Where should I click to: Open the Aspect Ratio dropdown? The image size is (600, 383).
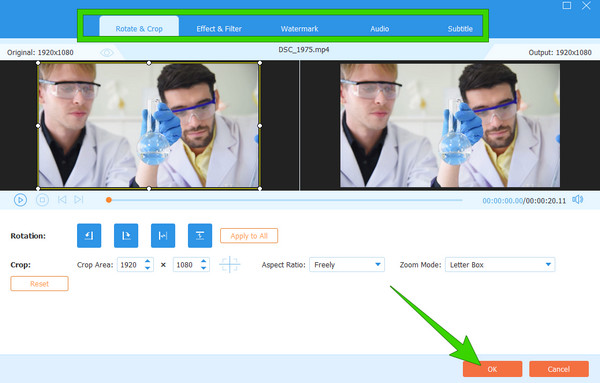point(347,264)
